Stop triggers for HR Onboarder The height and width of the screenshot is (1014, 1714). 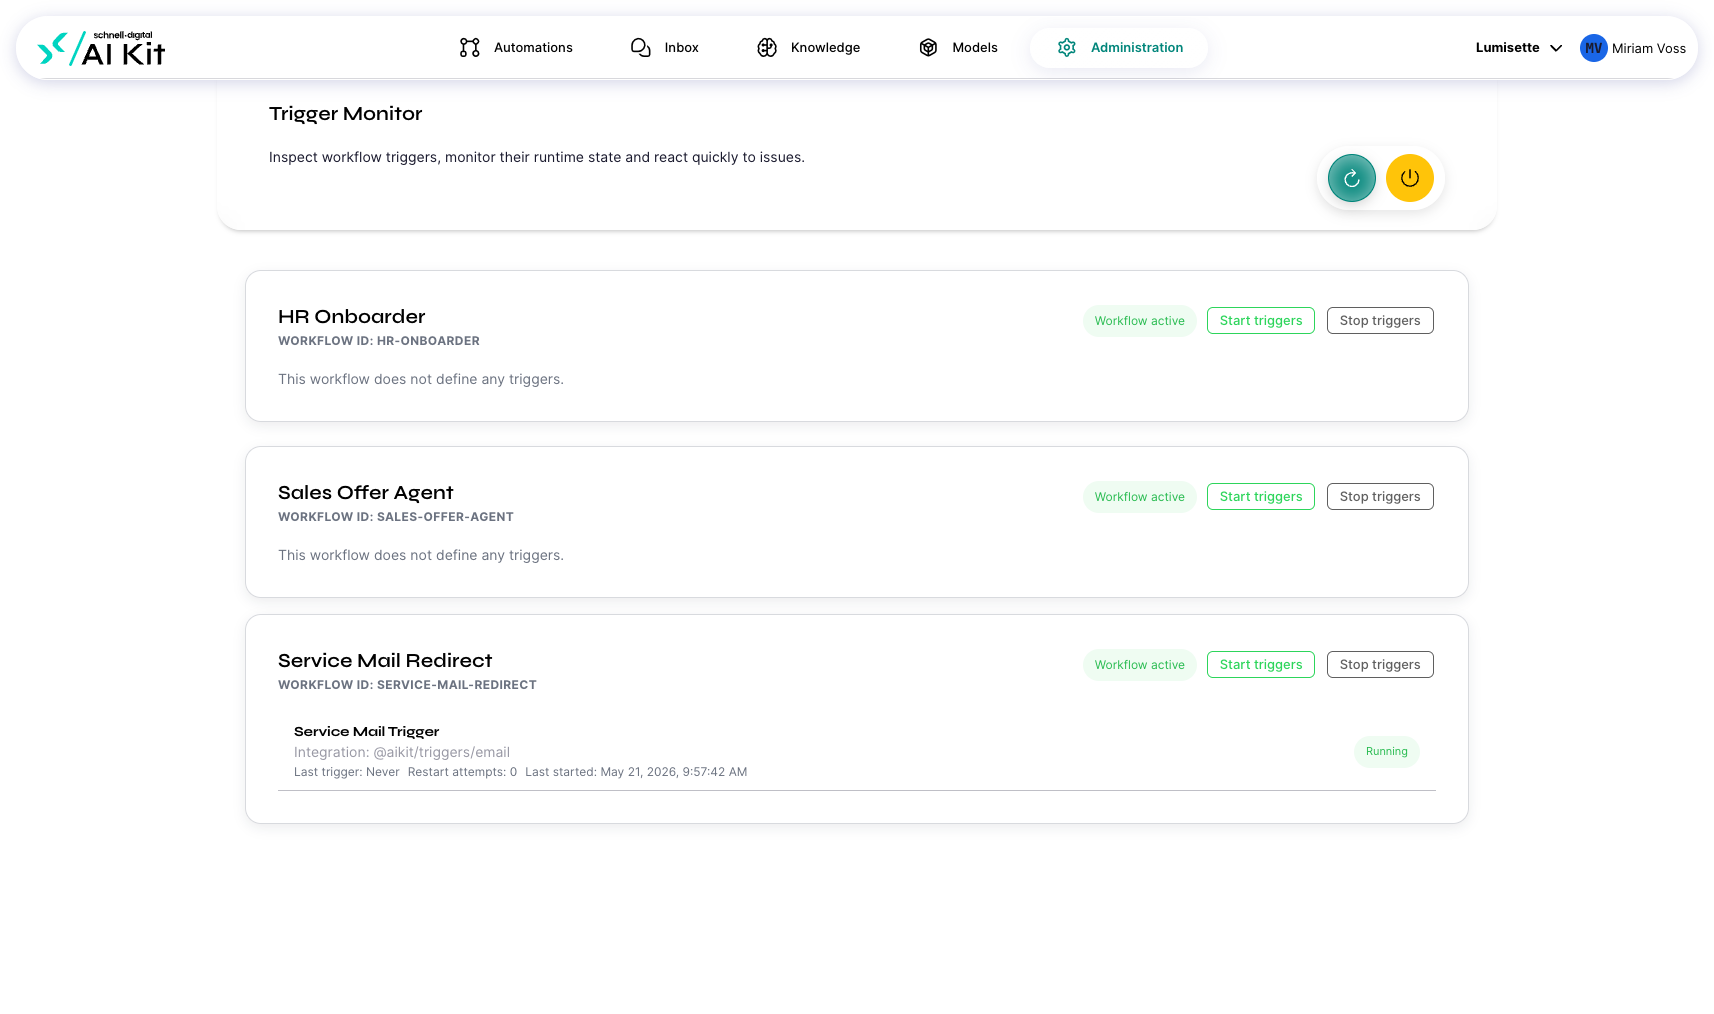(x=1380, y=321)
